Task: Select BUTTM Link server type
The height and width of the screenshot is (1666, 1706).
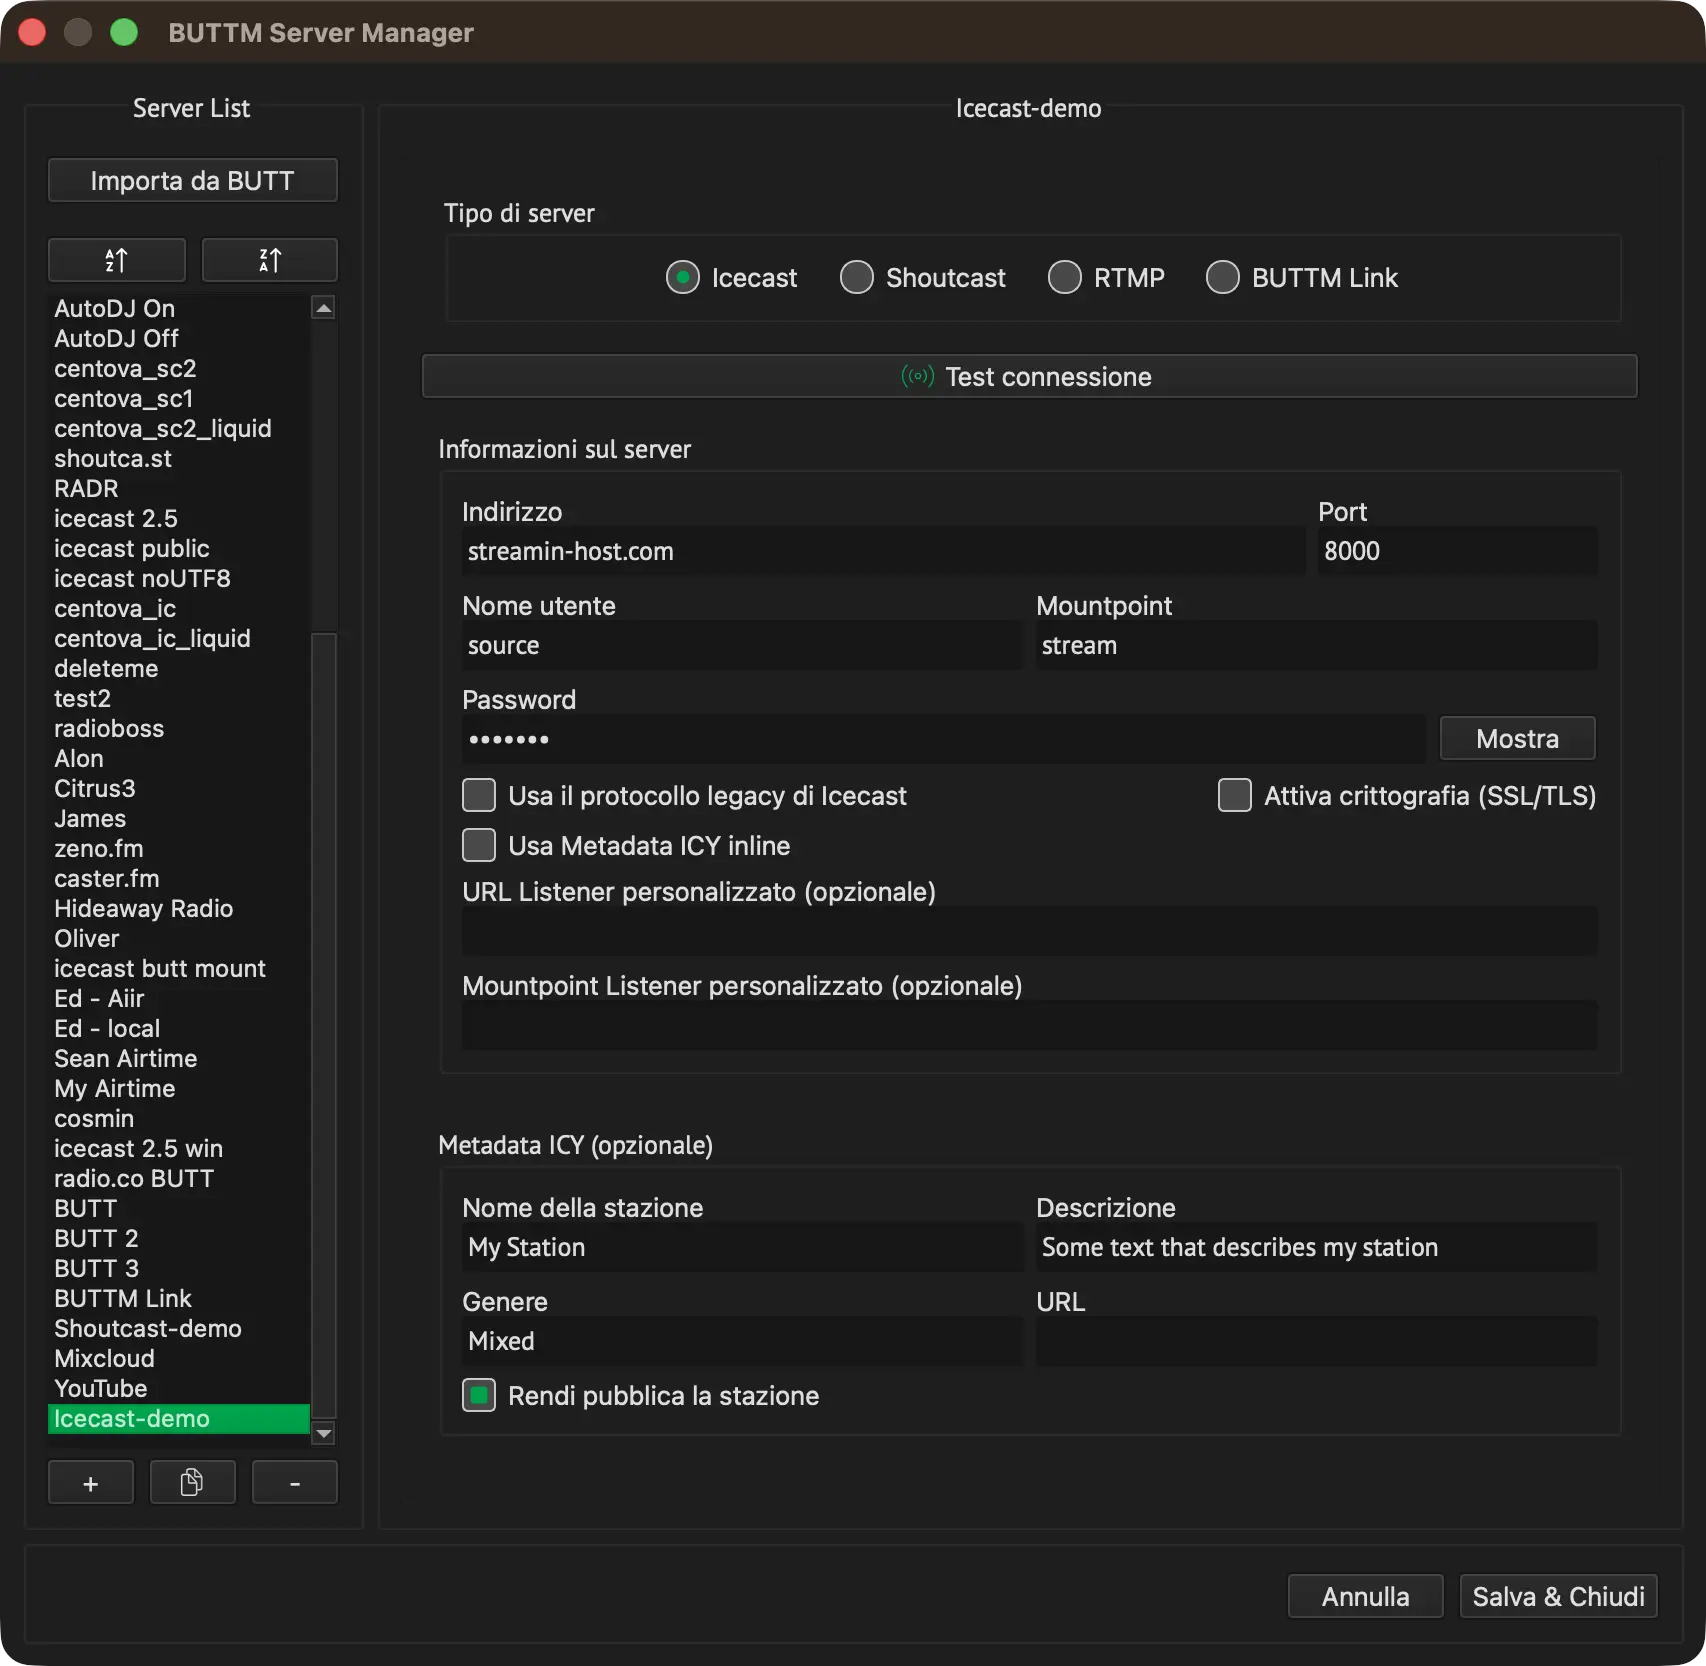Action: 1301,277
